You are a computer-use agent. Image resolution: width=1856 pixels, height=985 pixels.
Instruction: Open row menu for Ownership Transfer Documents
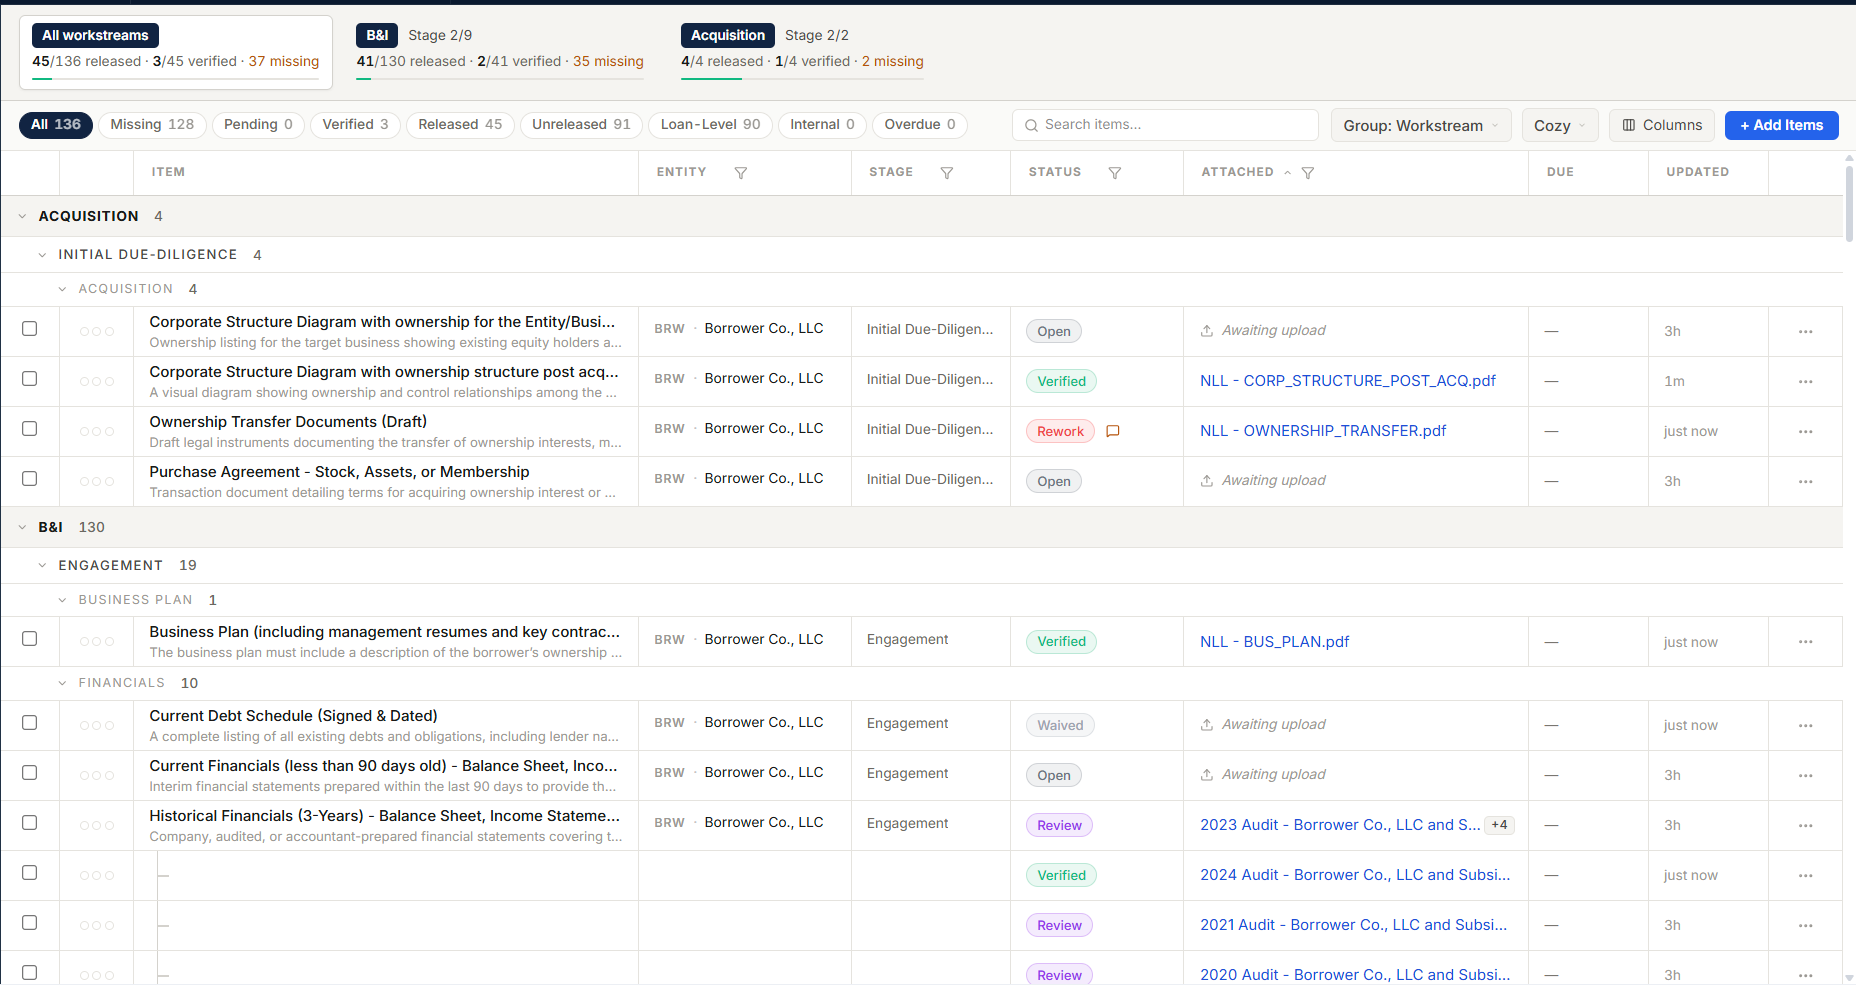click(1806, 432)
